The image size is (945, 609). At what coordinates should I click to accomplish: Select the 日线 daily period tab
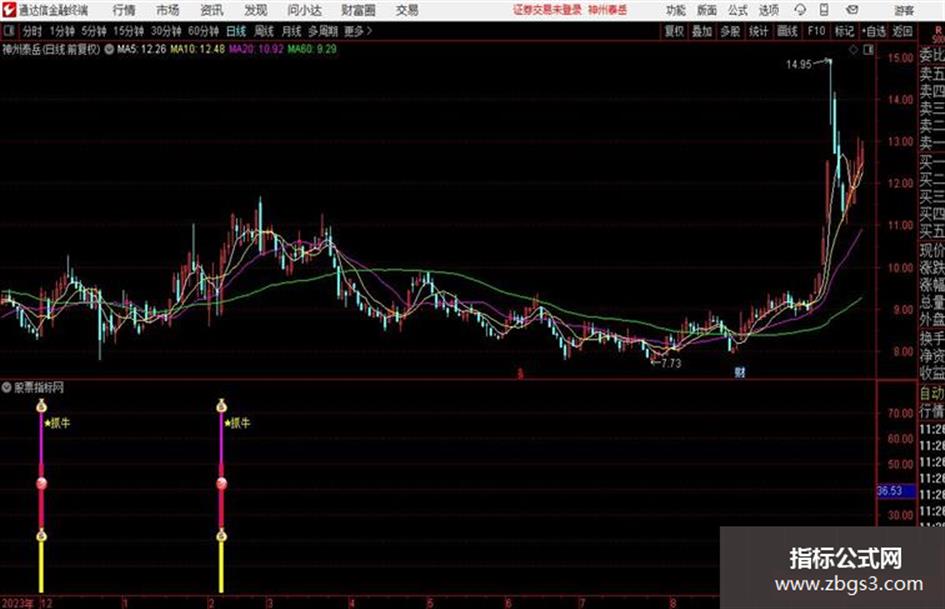236,31
